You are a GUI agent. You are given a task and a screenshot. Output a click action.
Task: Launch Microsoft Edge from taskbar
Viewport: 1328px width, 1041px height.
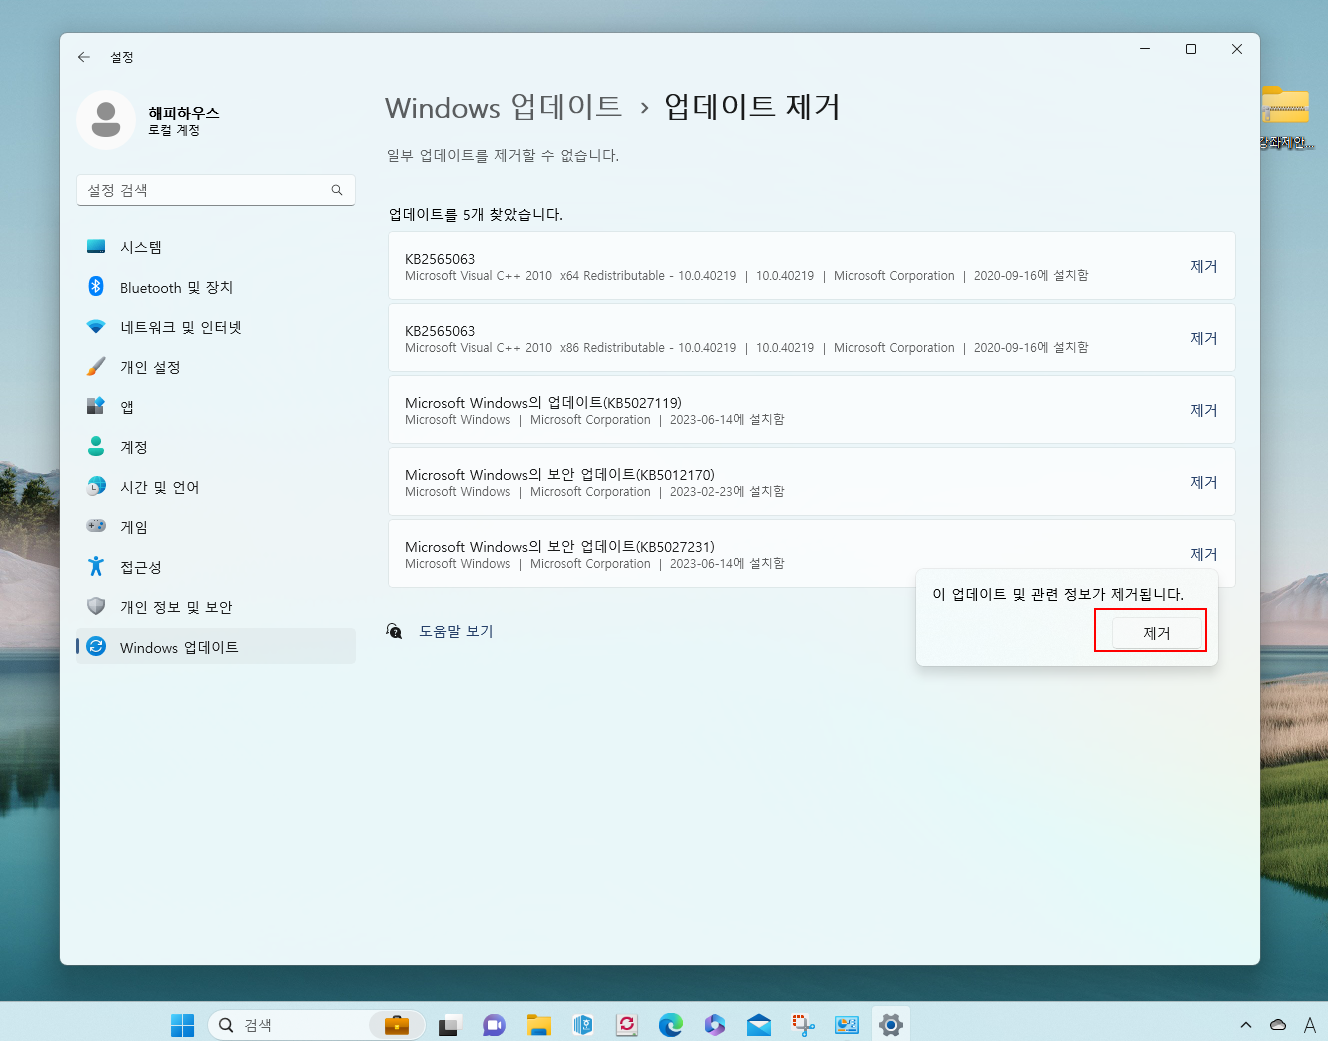(671, 1025)
